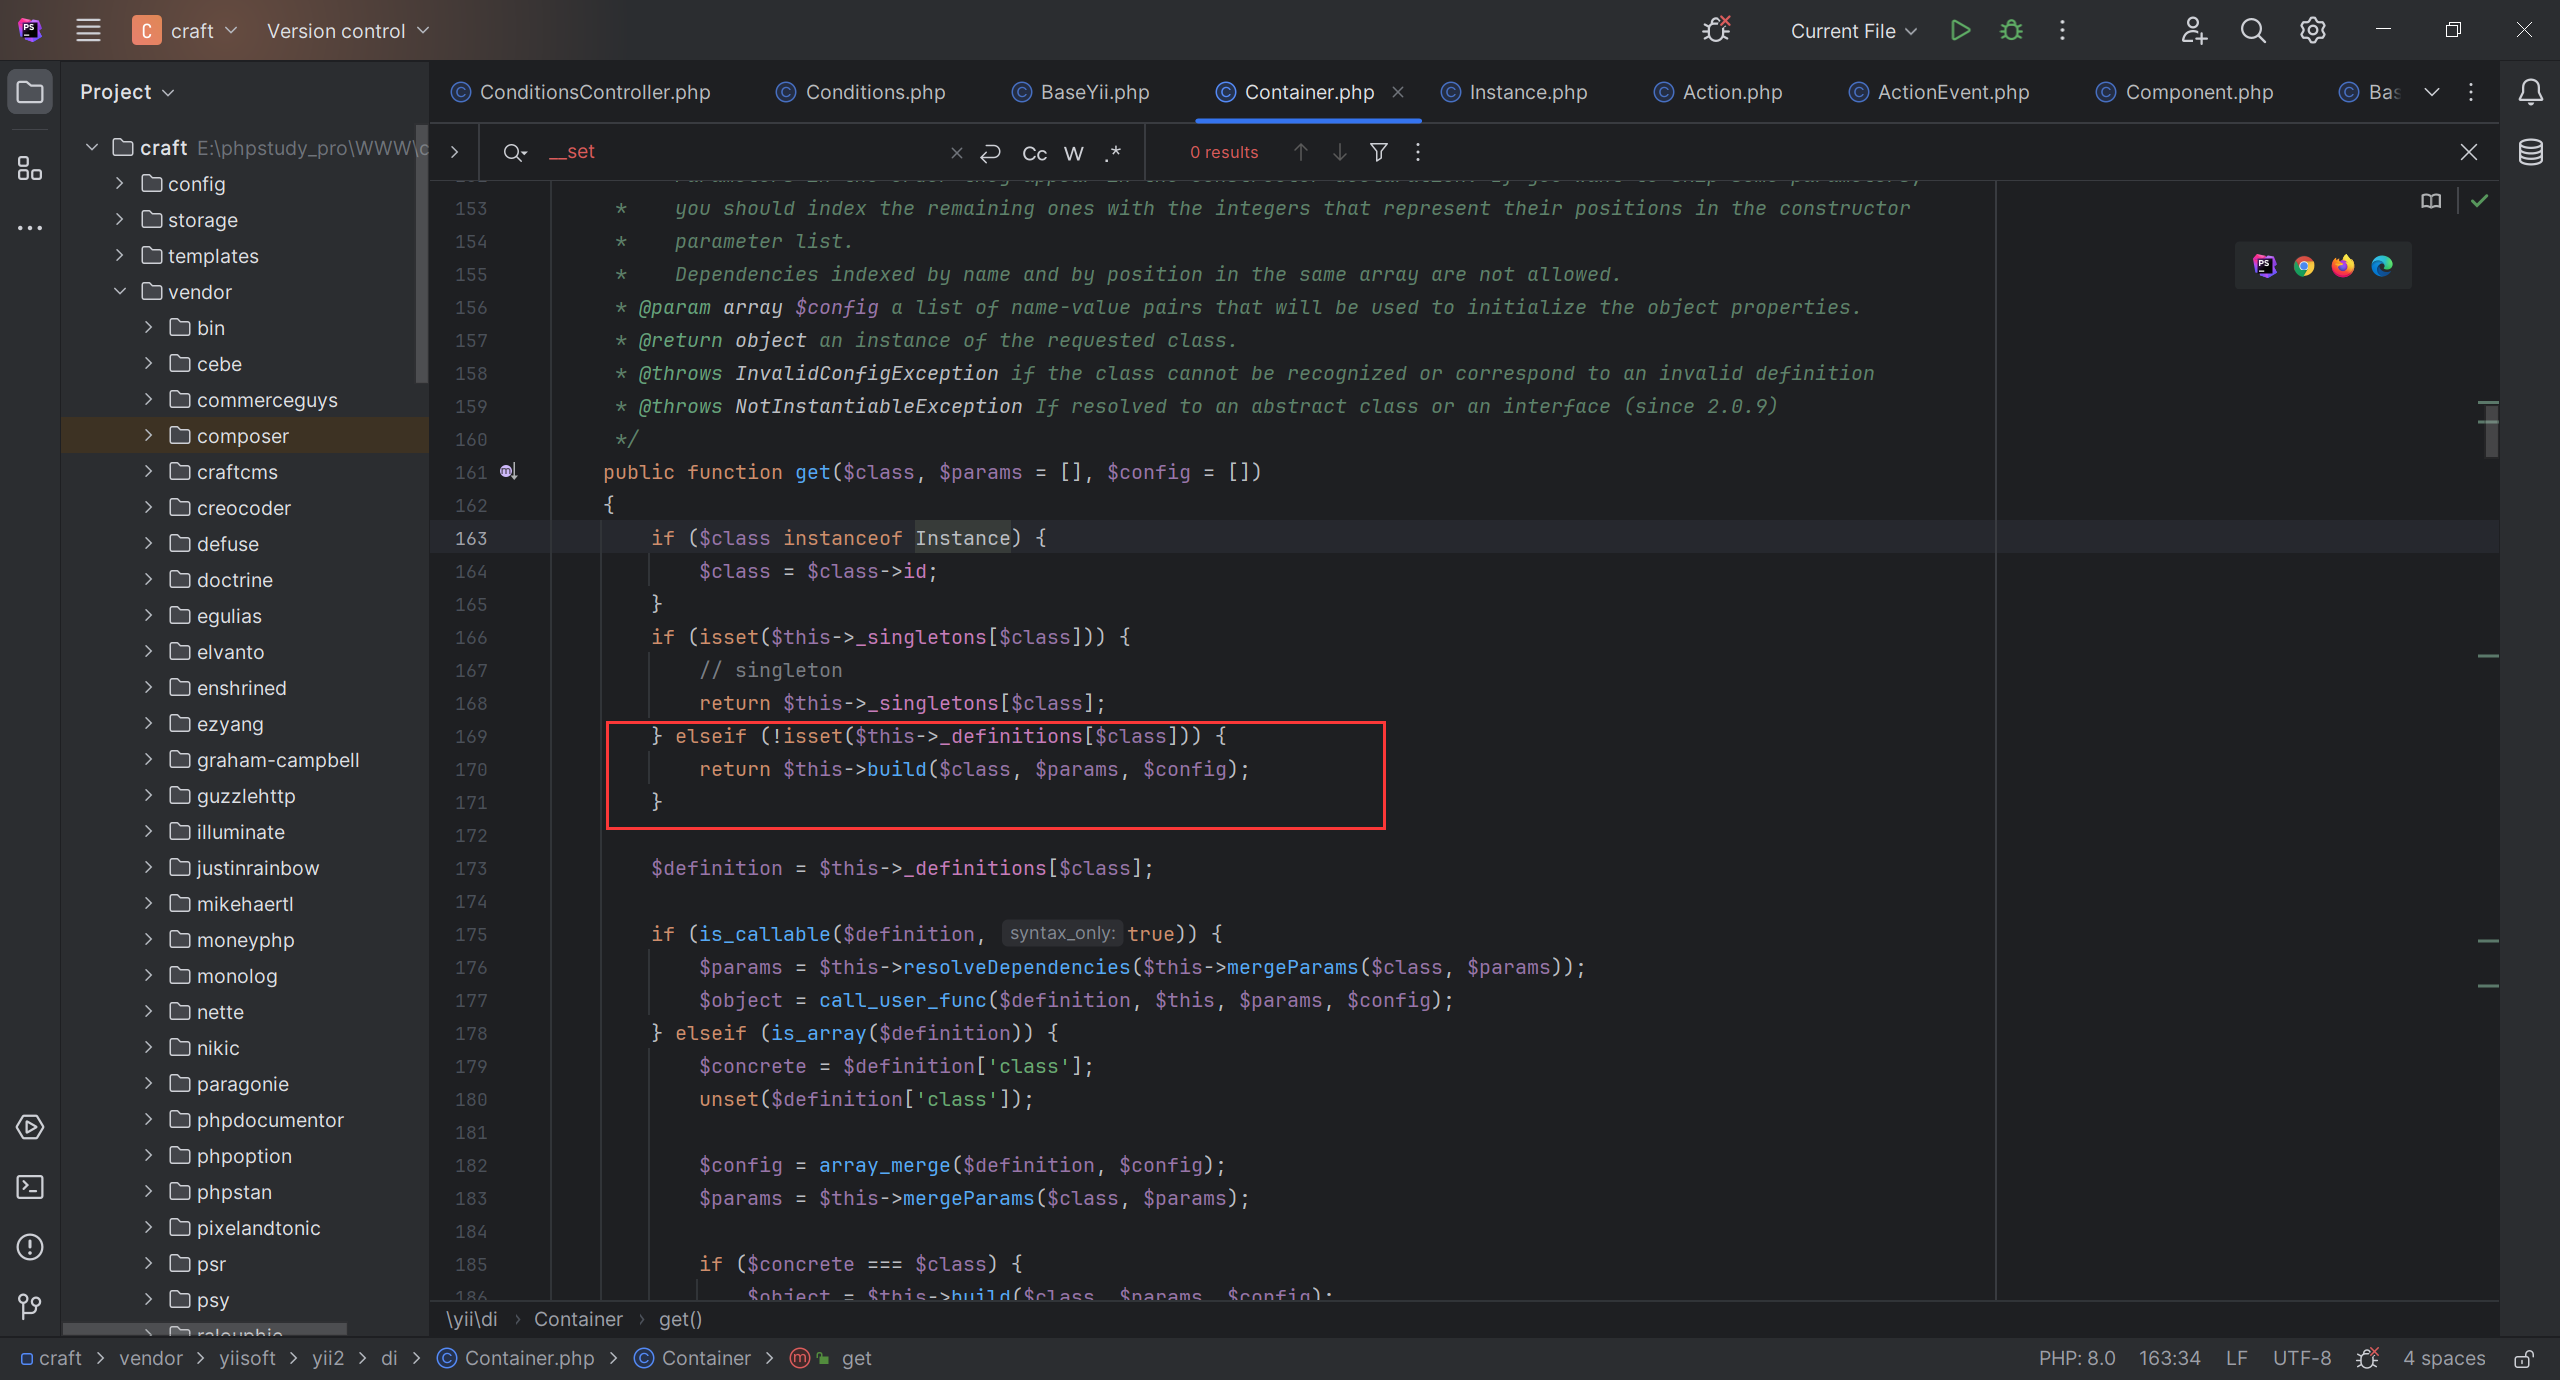
Task: Expand the composer folder
Action: pos(148,436)
